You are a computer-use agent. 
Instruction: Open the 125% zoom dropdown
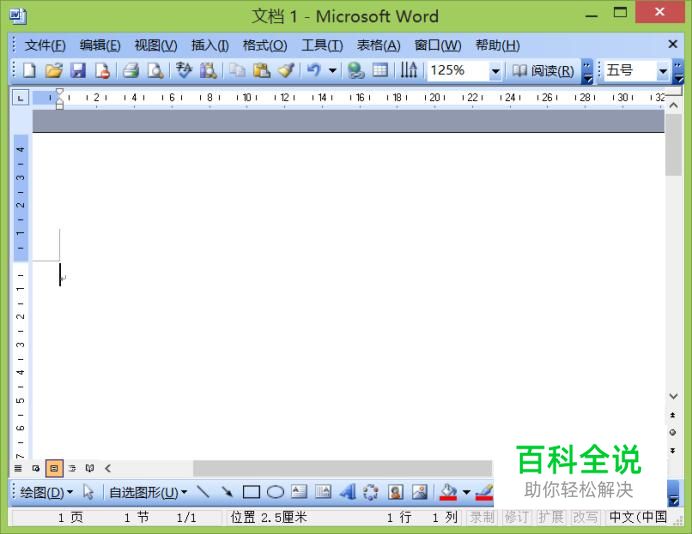coord(495,71)
